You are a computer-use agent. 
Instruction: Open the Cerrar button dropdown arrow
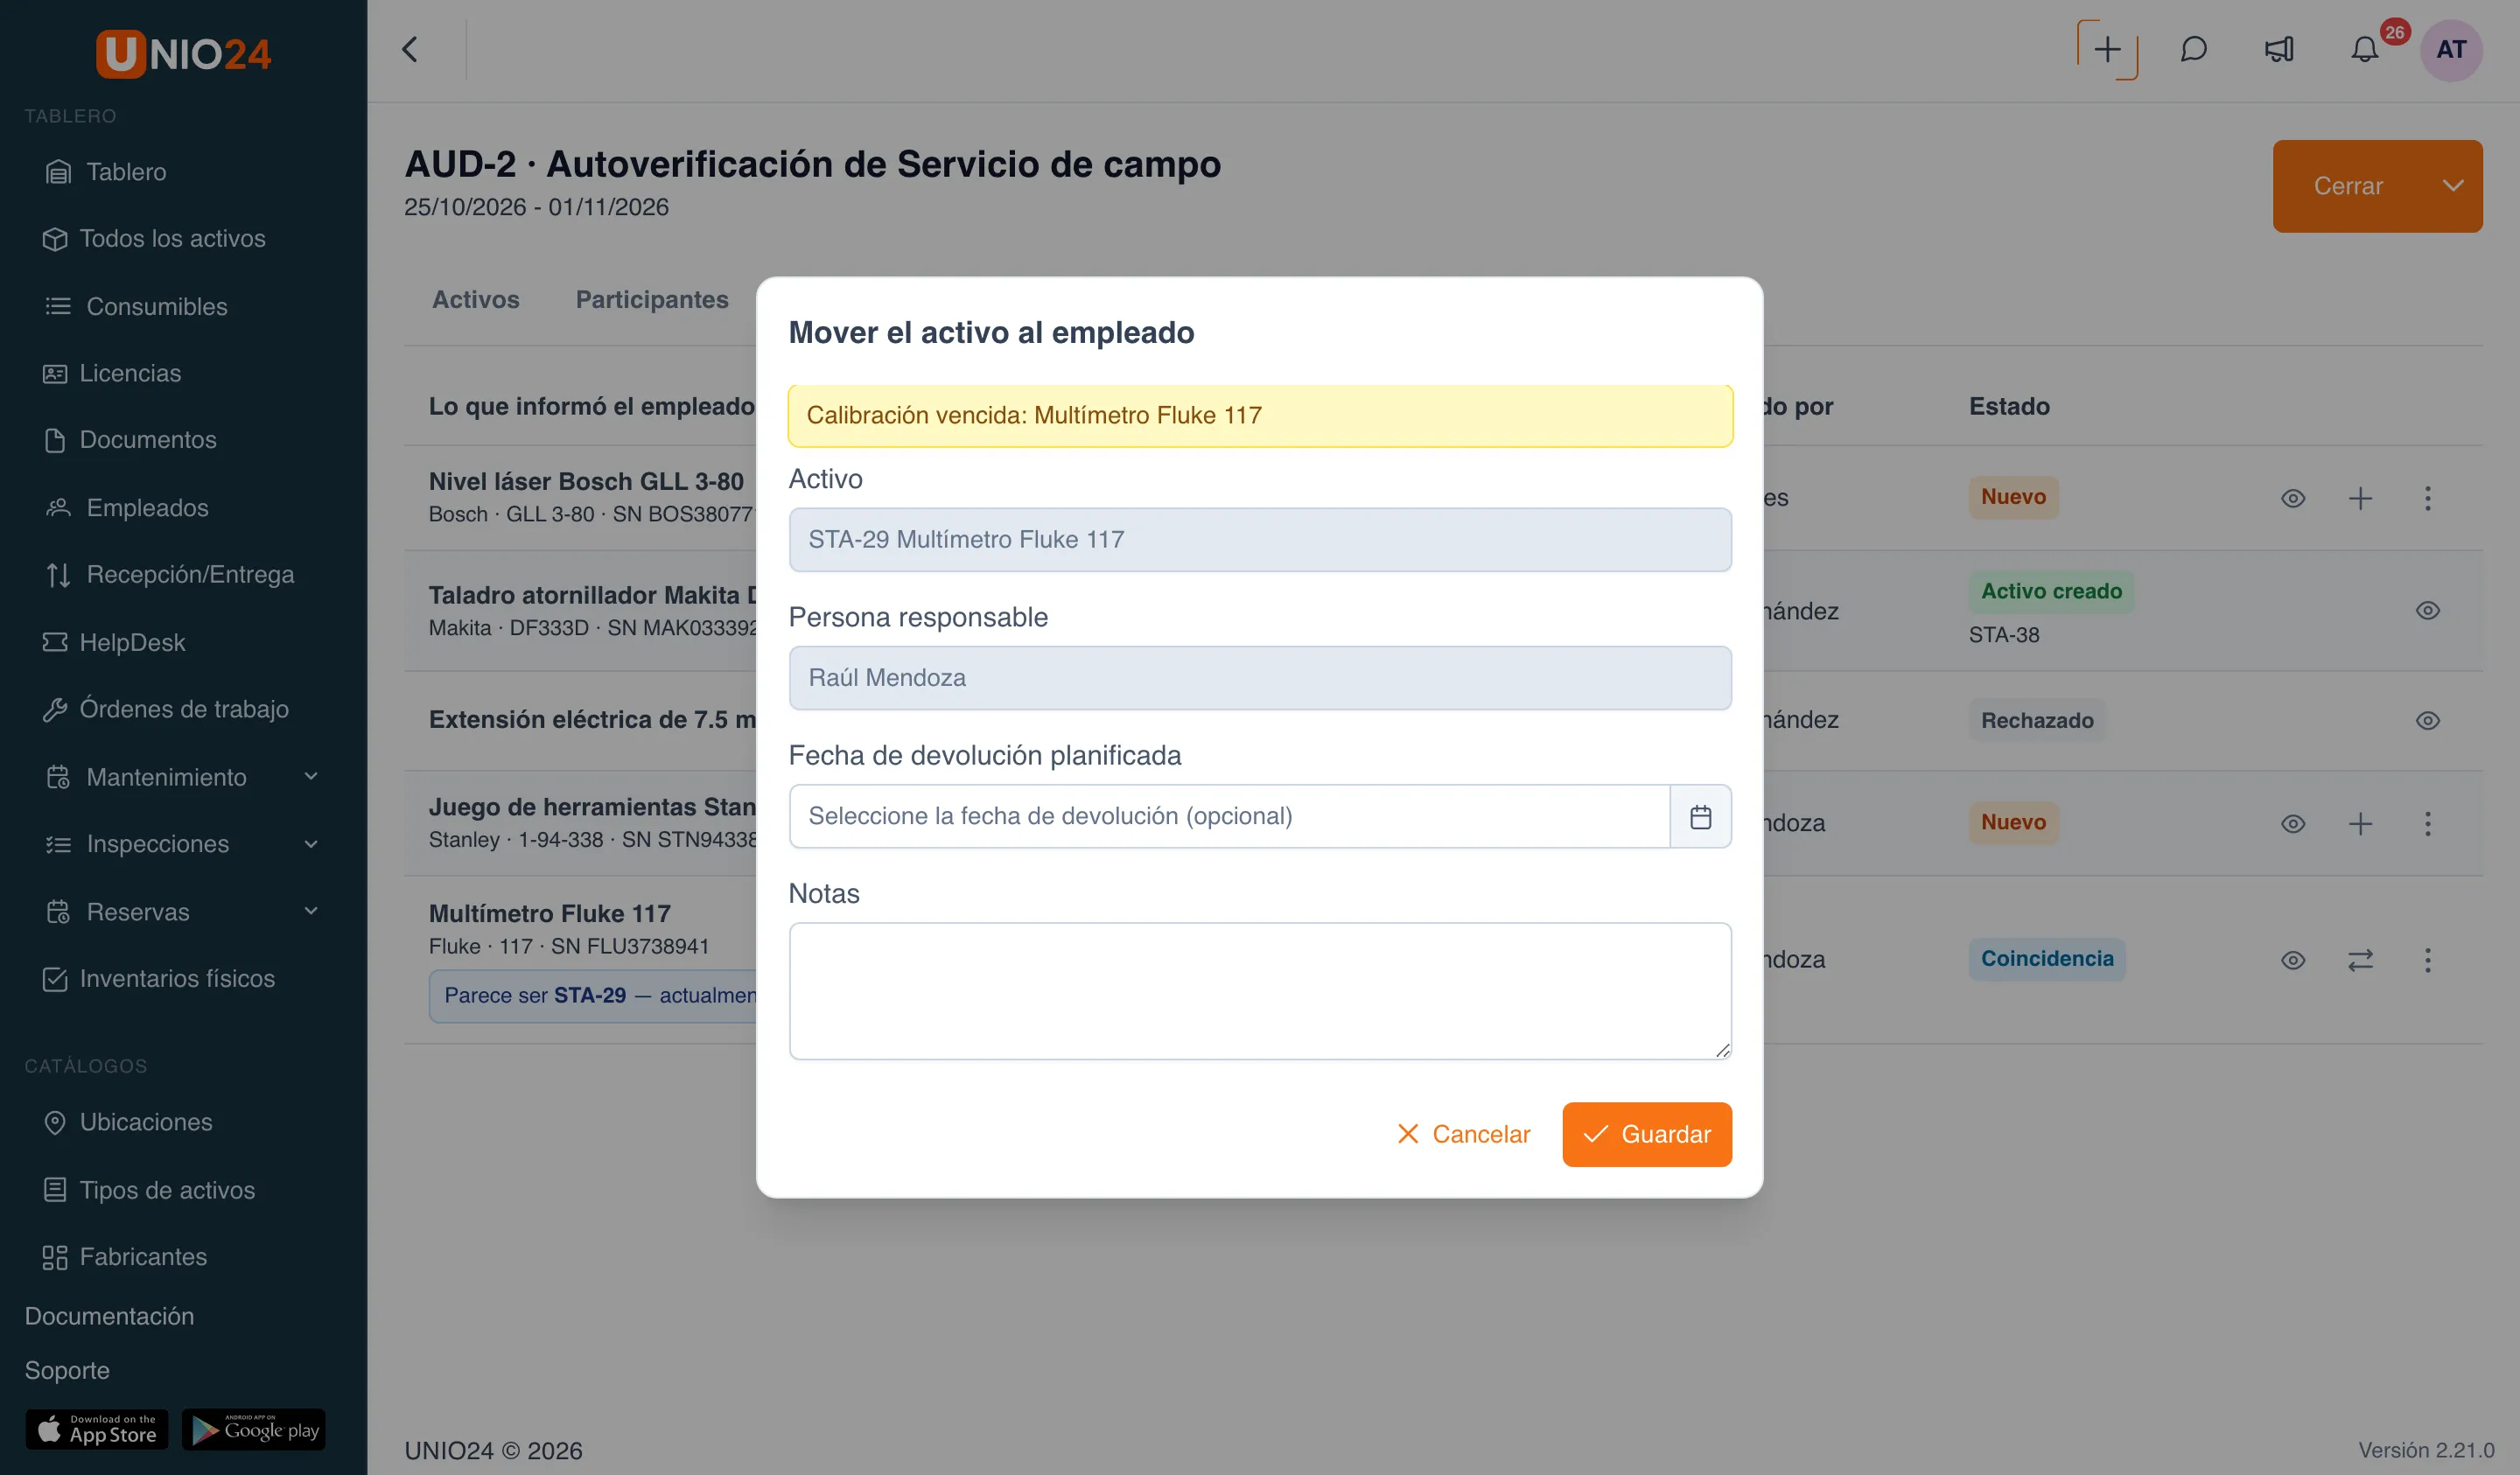coord(2452,186)
